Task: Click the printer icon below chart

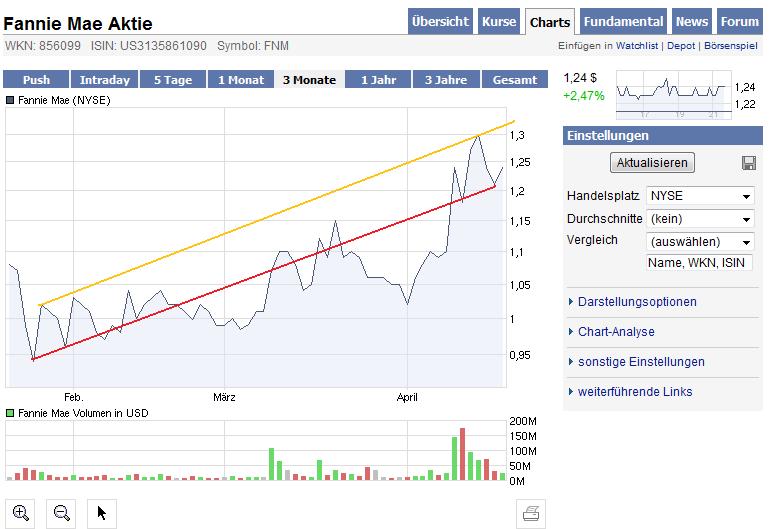Action: (x=532, y=514)
